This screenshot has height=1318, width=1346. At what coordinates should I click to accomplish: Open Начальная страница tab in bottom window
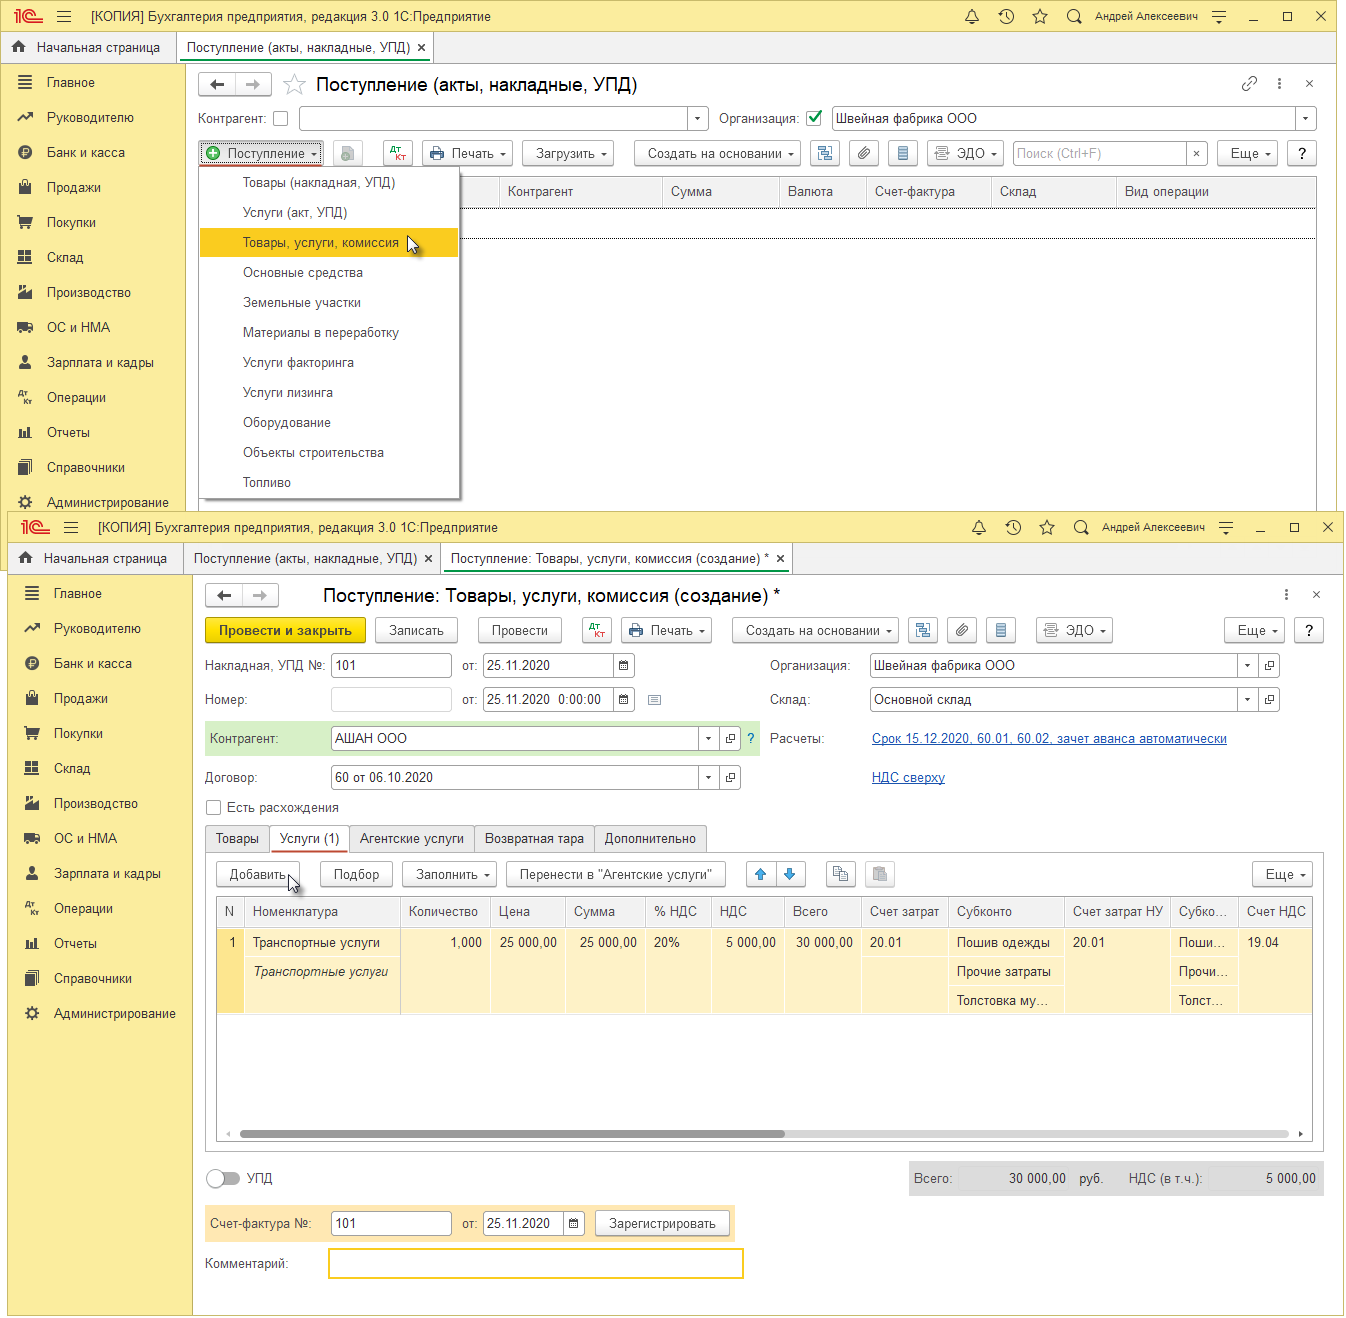(x=94, y=558)
